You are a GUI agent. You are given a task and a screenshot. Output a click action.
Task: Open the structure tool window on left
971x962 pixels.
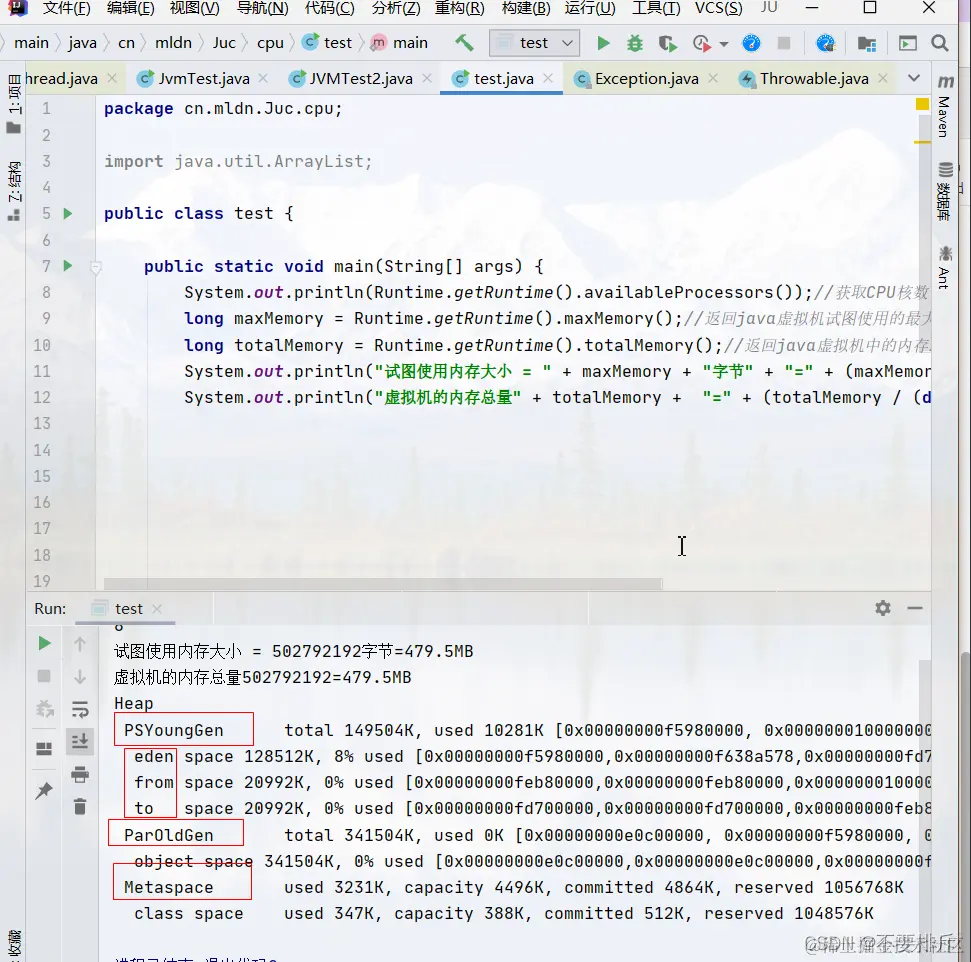(x=14, y=191)
